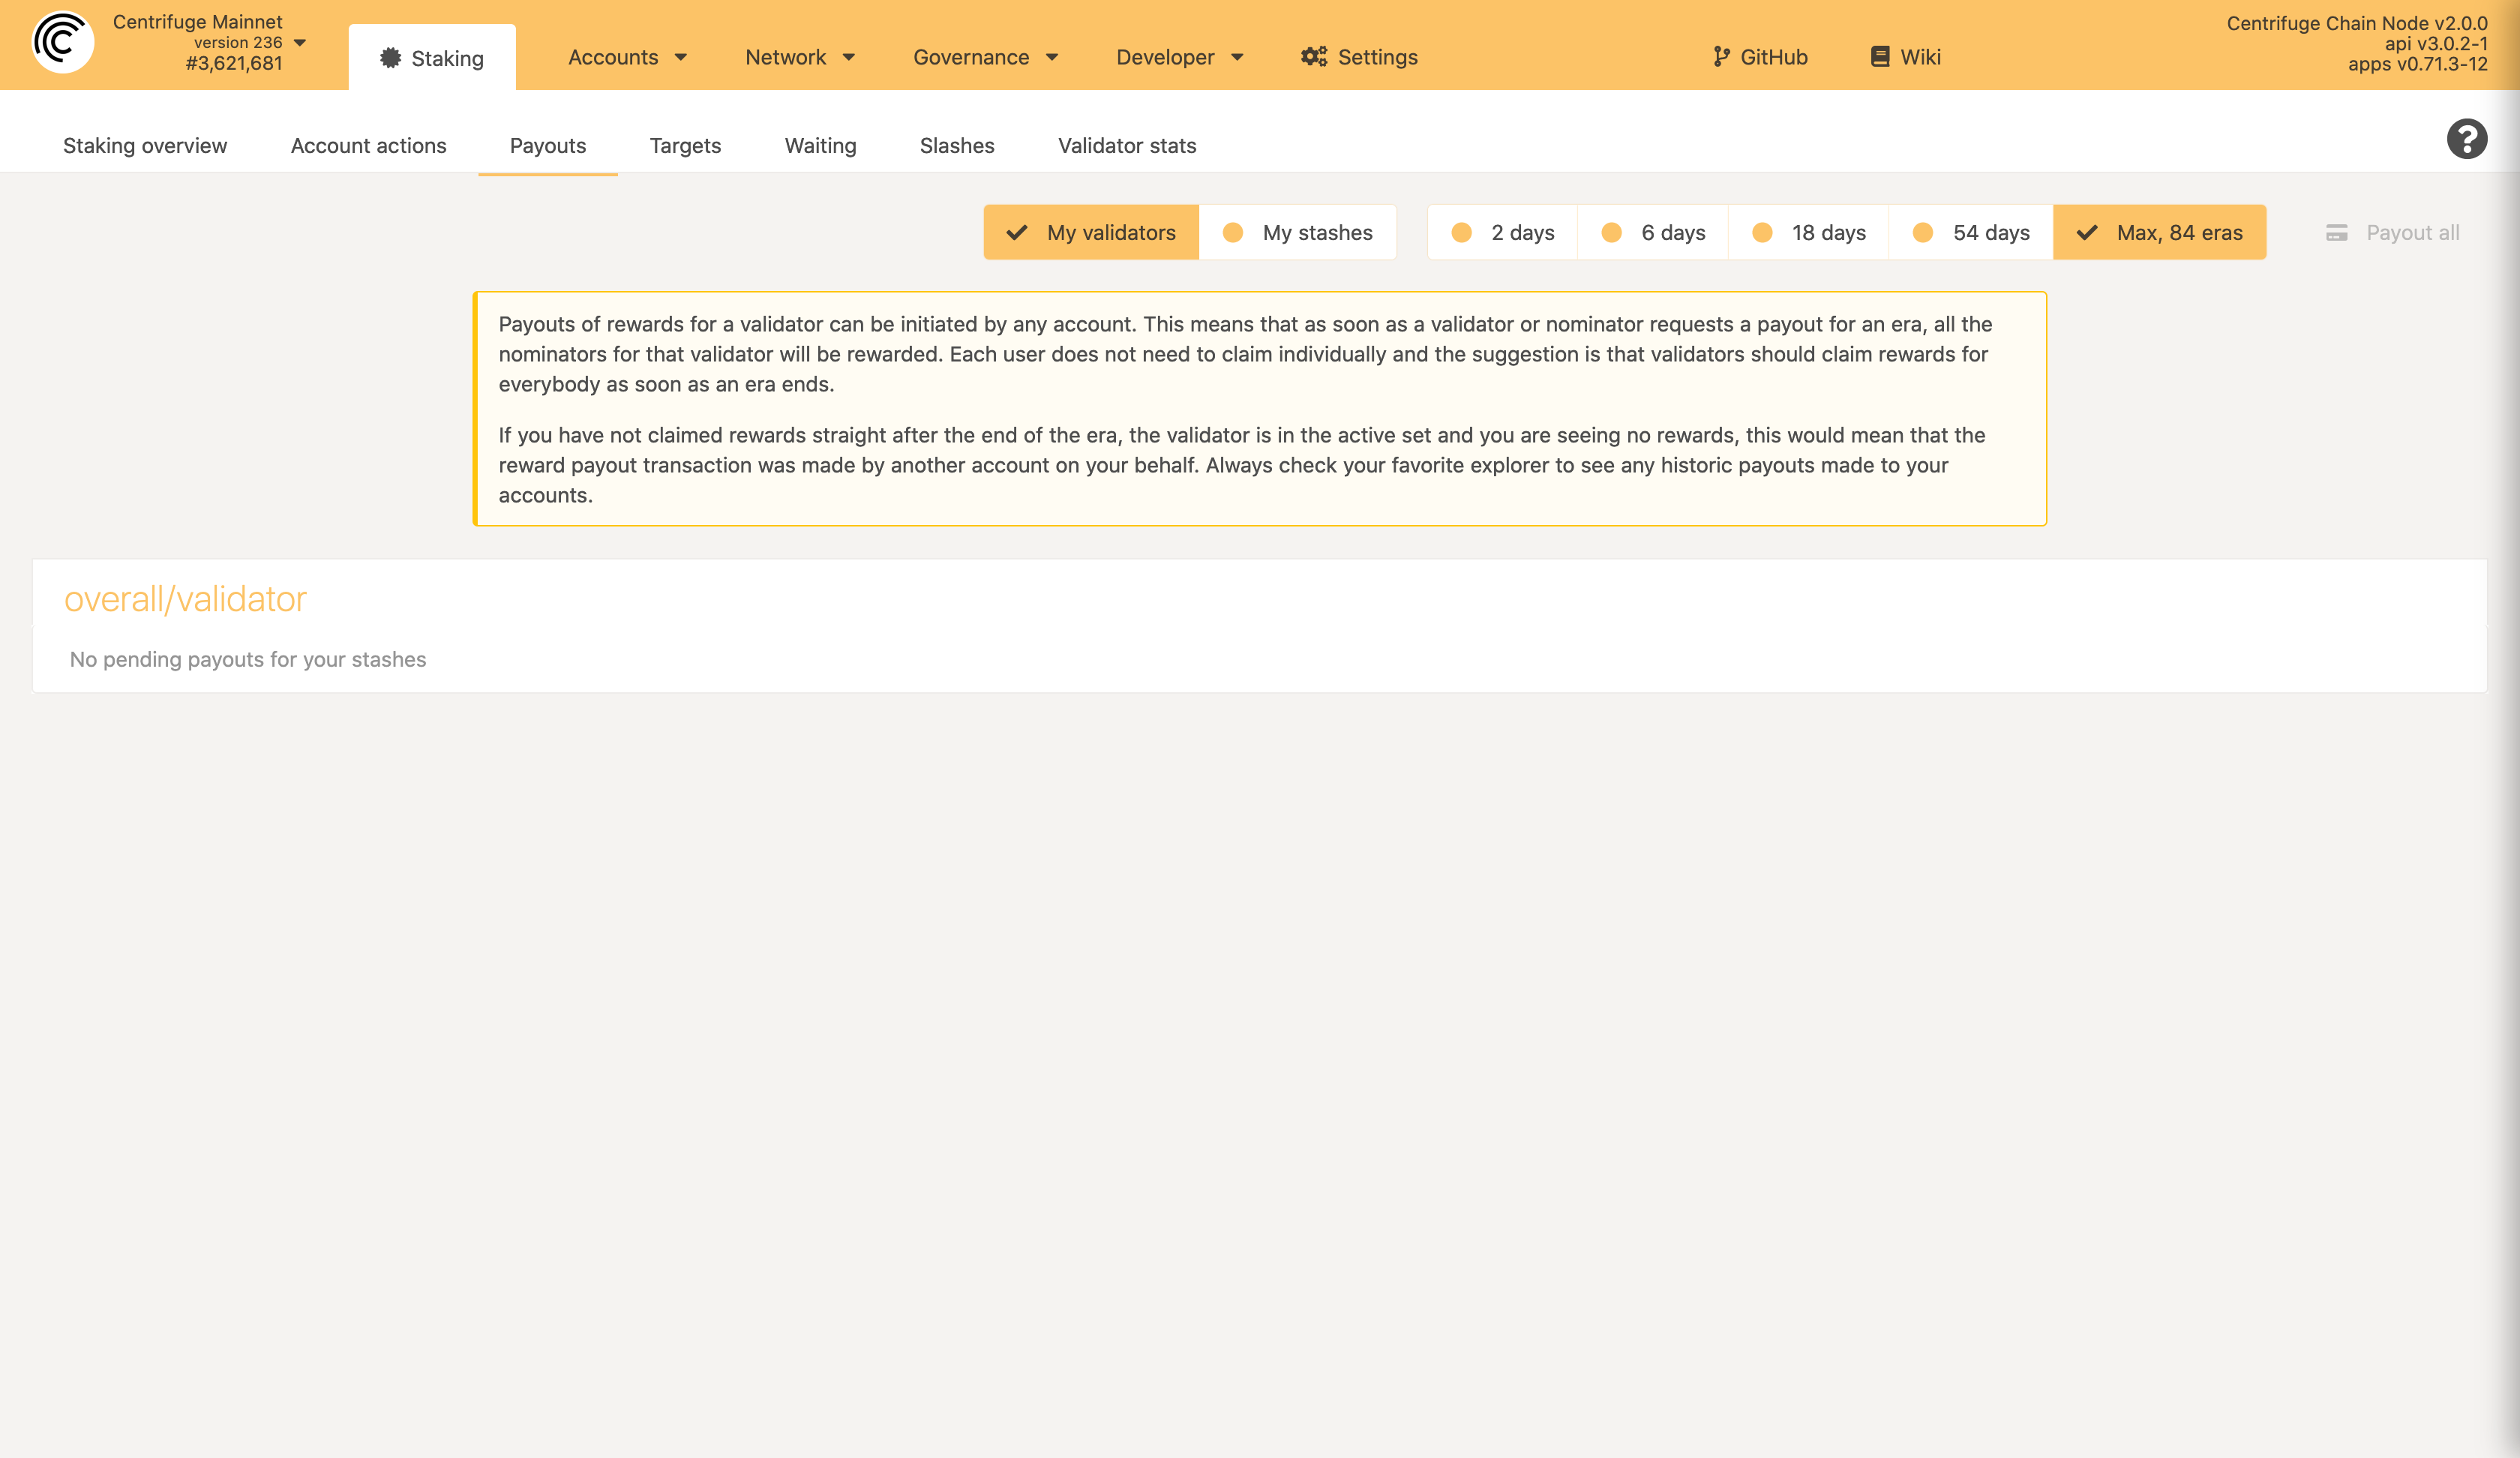
Task: Expand the Developer menu
Action: [x=1180, y=57]
